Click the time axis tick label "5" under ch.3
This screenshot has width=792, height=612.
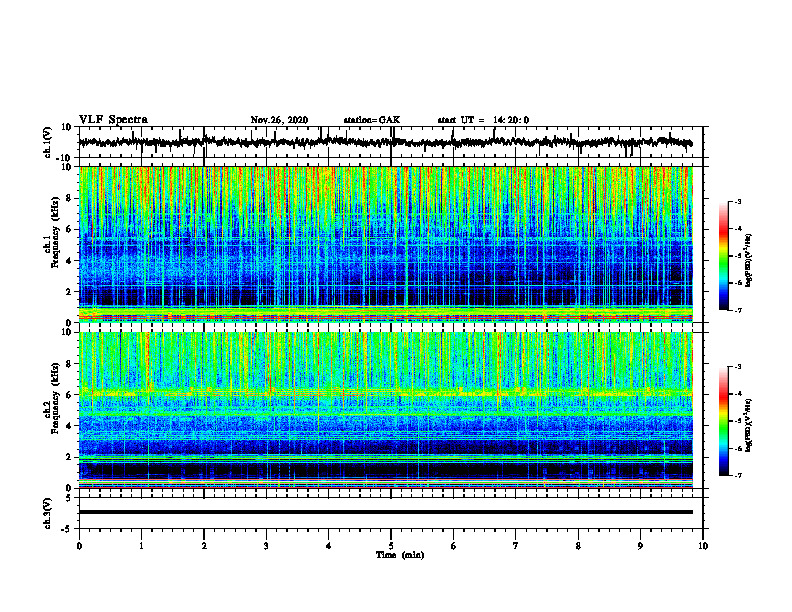(x=391, y=546)
